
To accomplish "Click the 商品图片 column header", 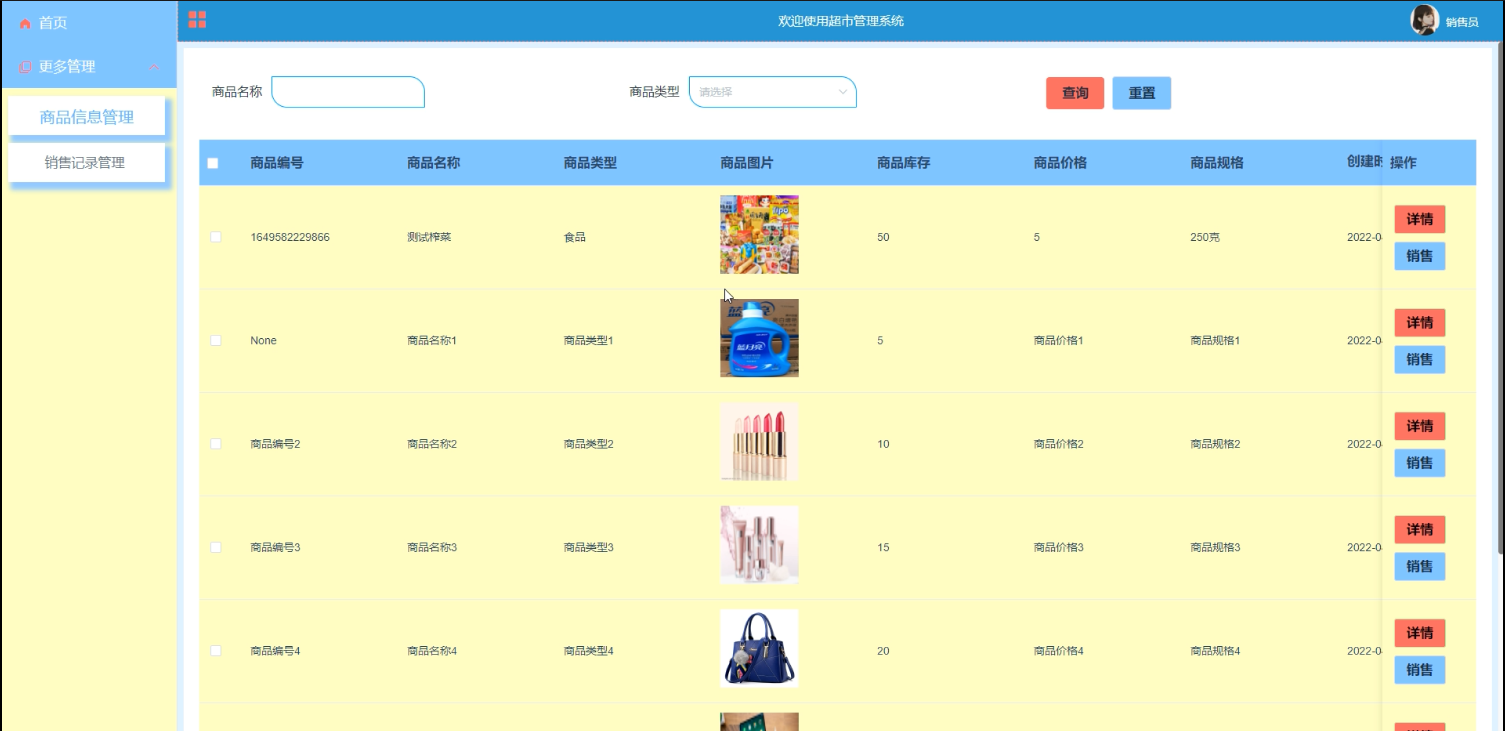I will (747, 163).
